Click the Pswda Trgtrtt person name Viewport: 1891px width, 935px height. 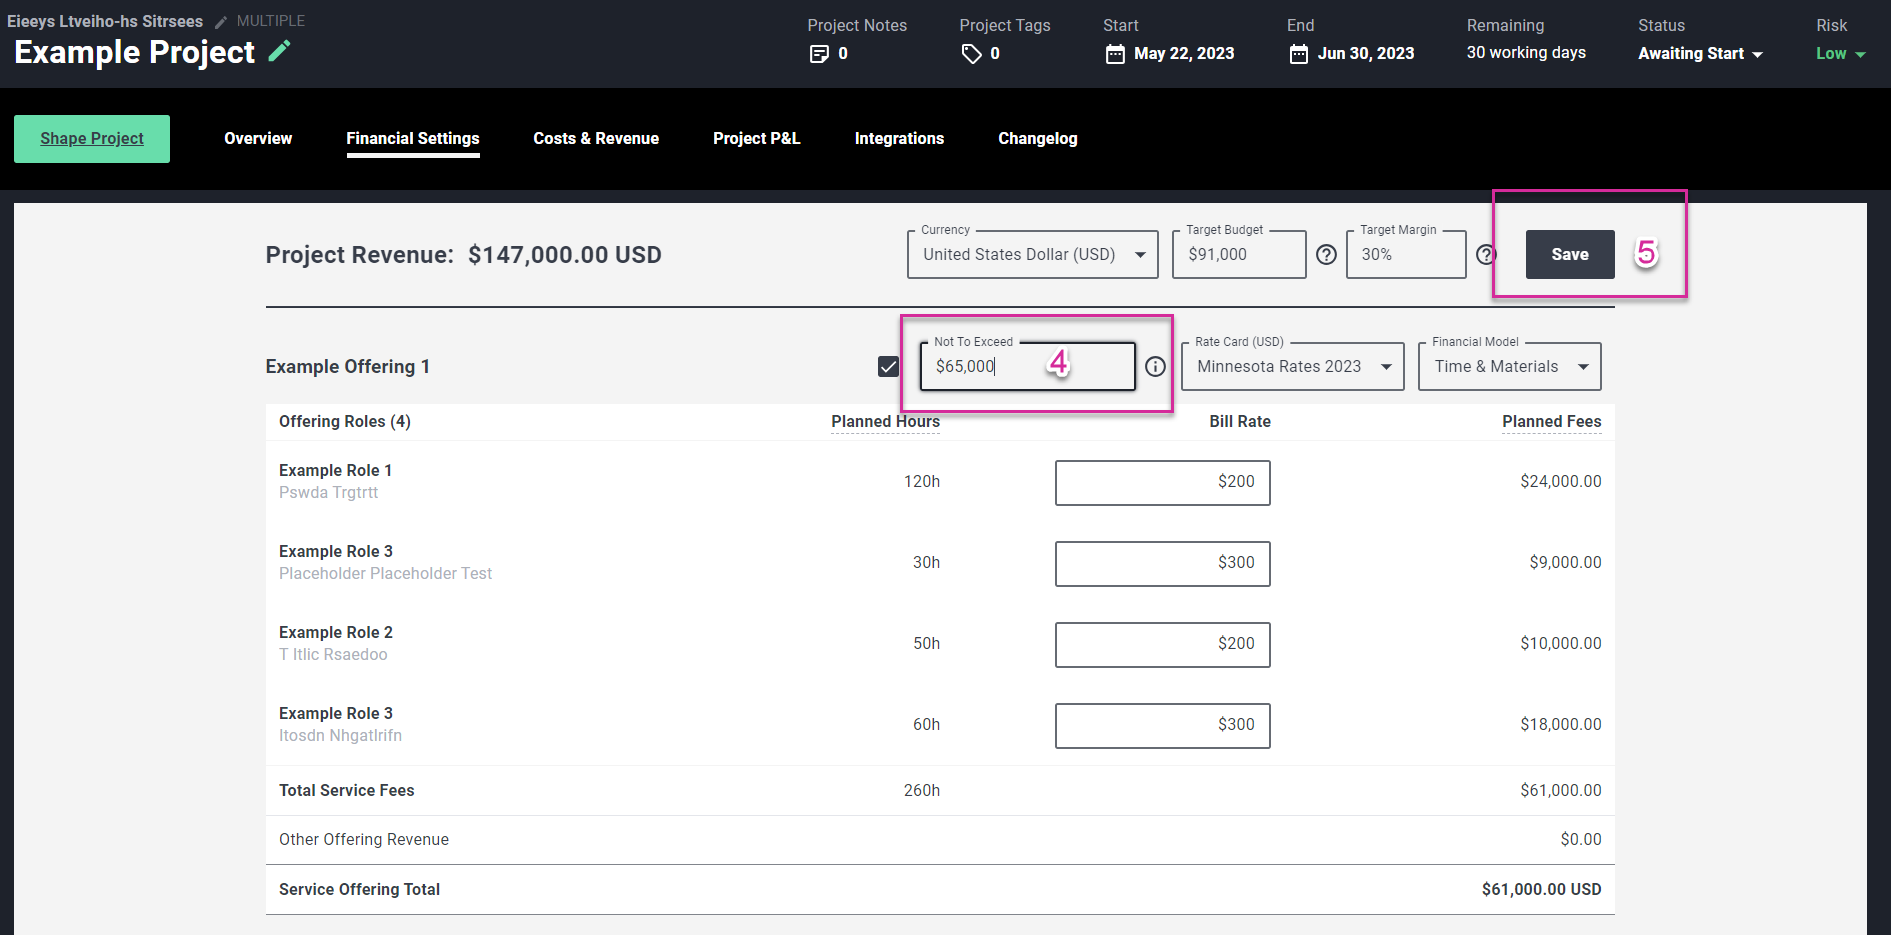328,492
